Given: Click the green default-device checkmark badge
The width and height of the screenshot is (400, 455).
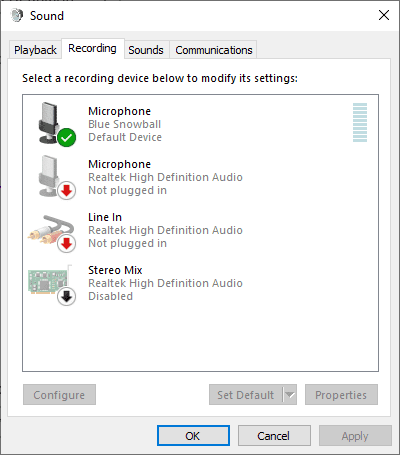Looking at the screenshot, I should coord(66,137).
